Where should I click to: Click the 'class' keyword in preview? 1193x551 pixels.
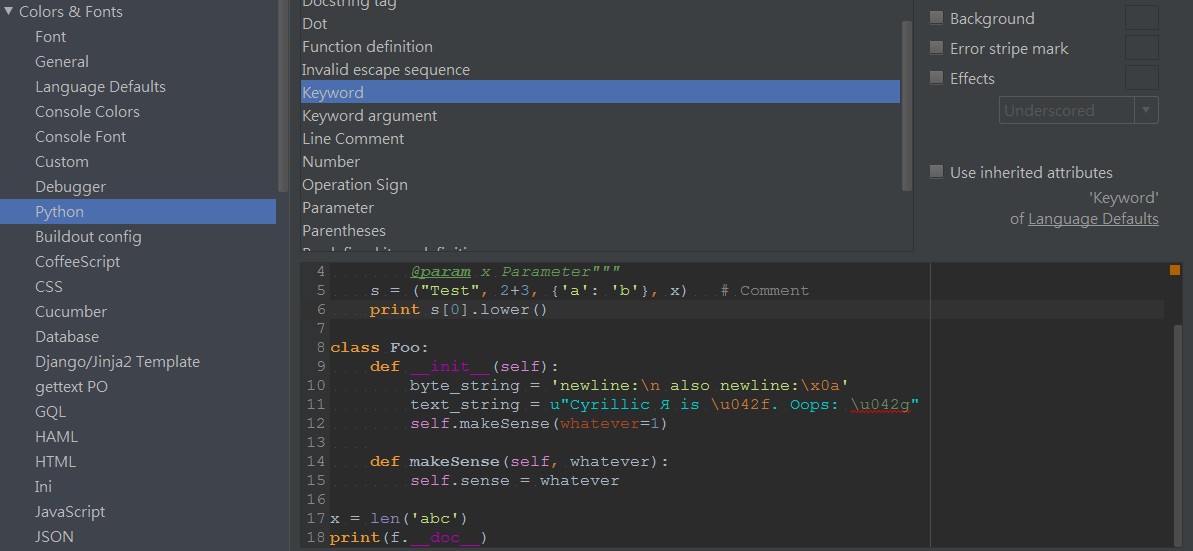355,348
